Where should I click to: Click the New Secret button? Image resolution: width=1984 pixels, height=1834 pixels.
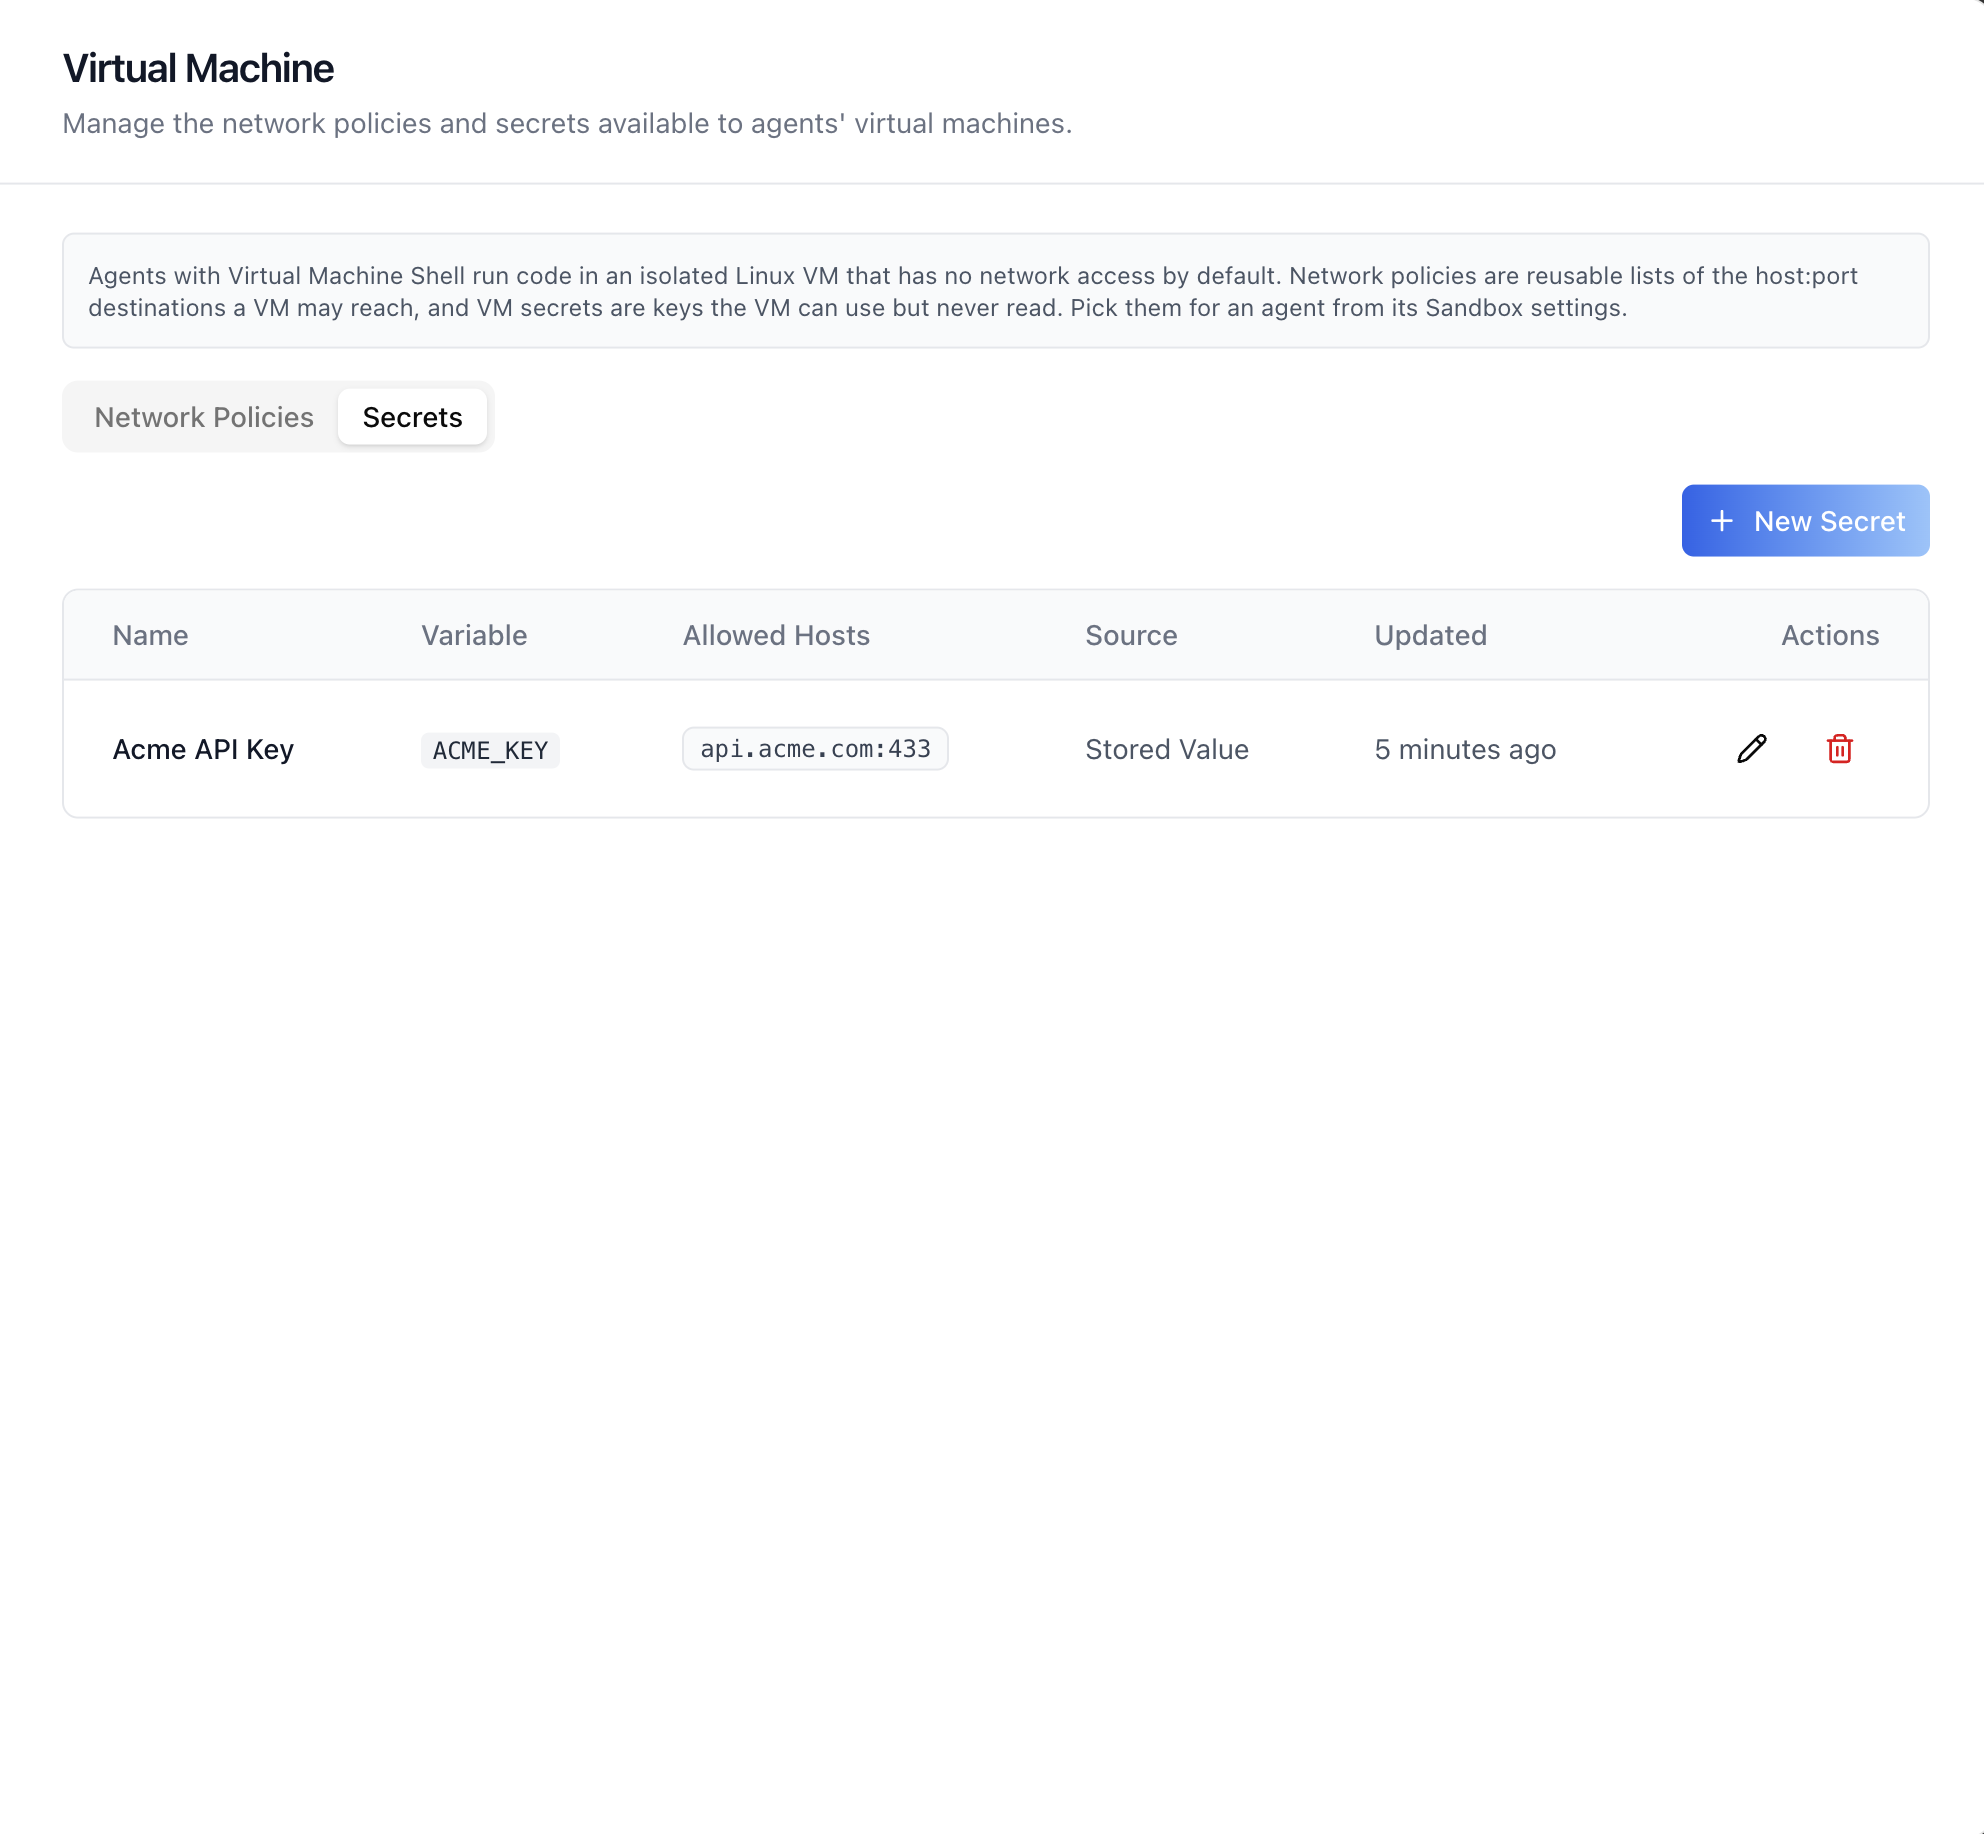click(x=1805, y=521)
